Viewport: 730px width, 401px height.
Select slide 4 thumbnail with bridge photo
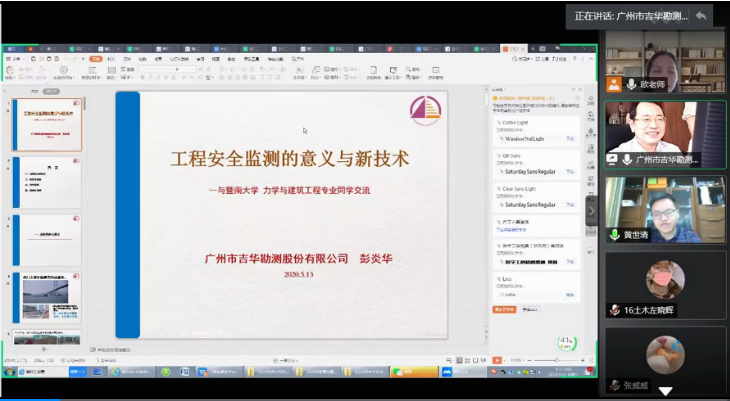47,298
